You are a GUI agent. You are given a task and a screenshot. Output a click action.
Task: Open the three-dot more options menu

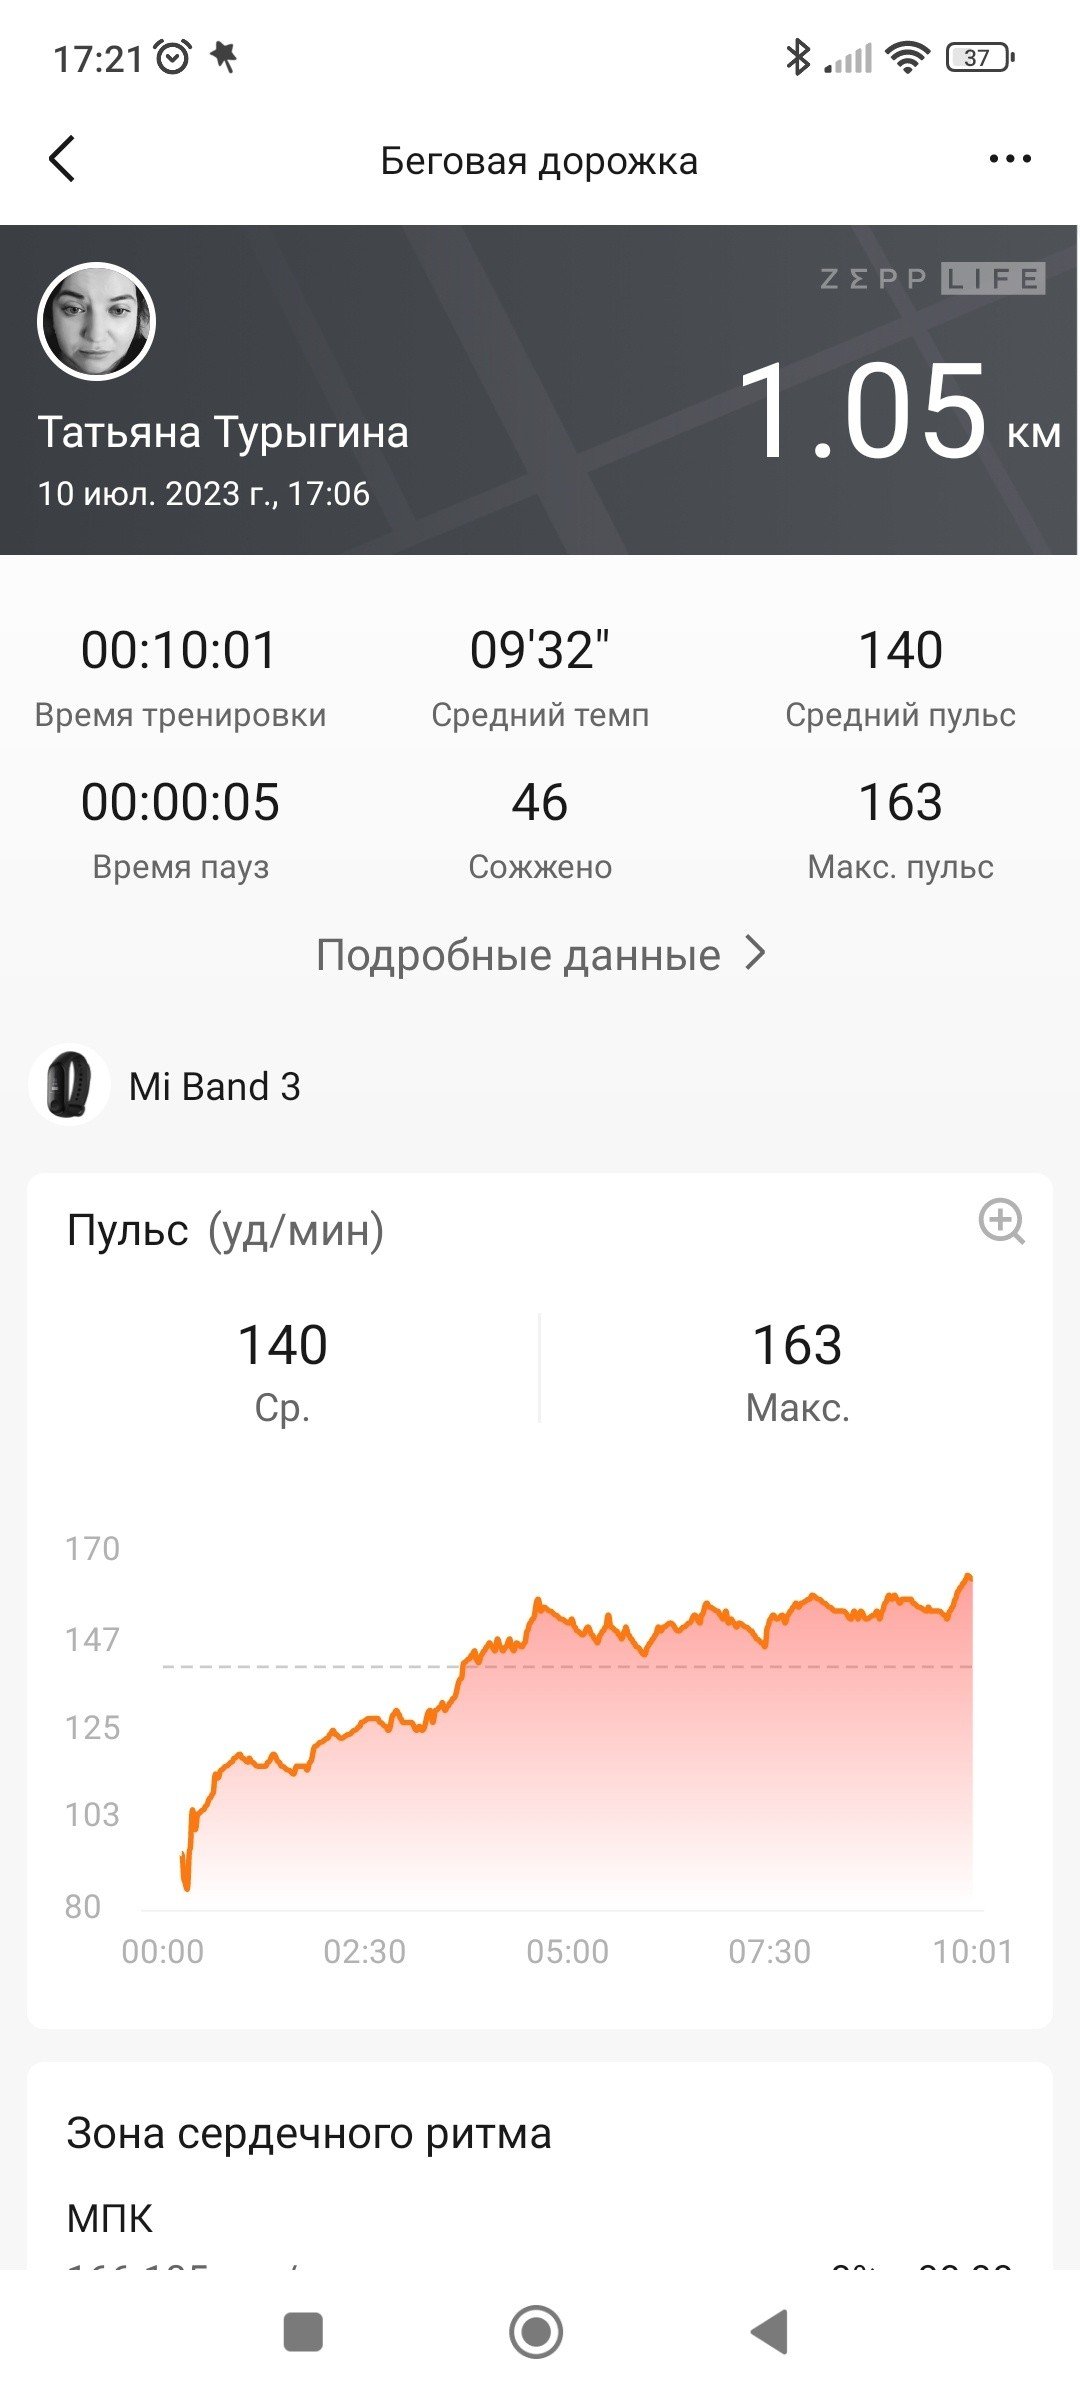pyautogui.click(x=1009, y=159)
